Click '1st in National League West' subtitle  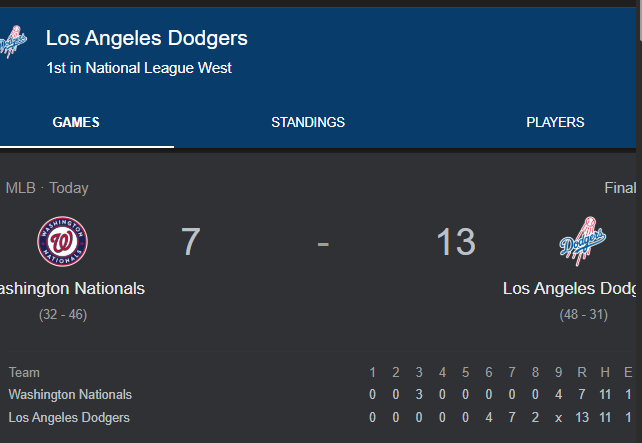click(139, 69)
